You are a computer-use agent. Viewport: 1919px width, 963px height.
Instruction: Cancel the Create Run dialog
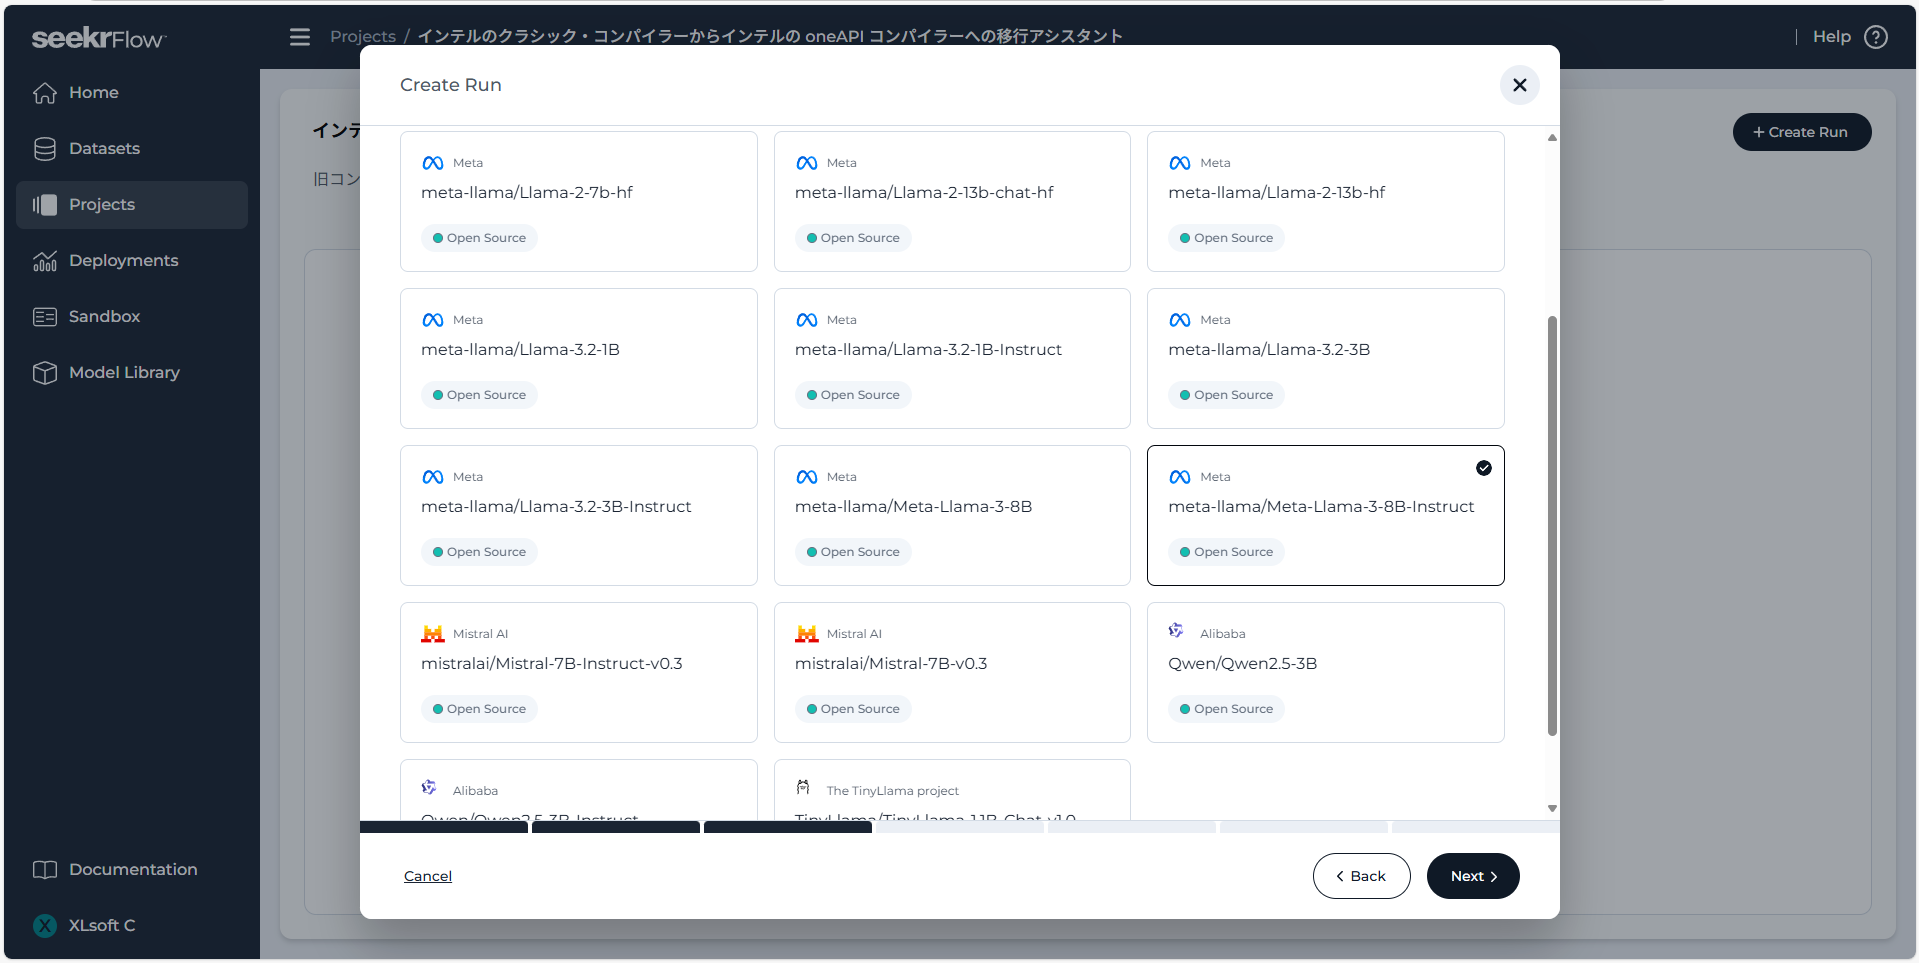pyautogui.click(x=428, y=876)
